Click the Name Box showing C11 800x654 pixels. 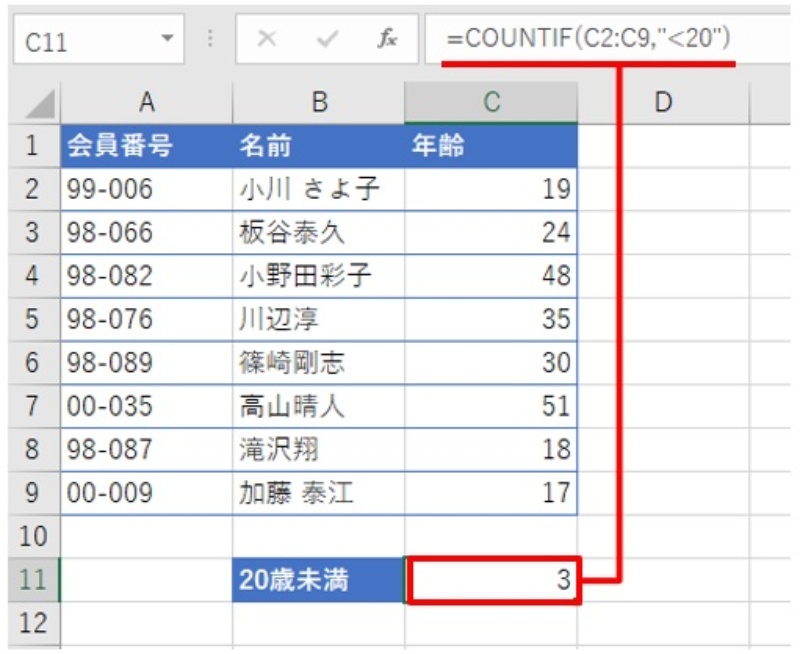click(x=90, y=35)
